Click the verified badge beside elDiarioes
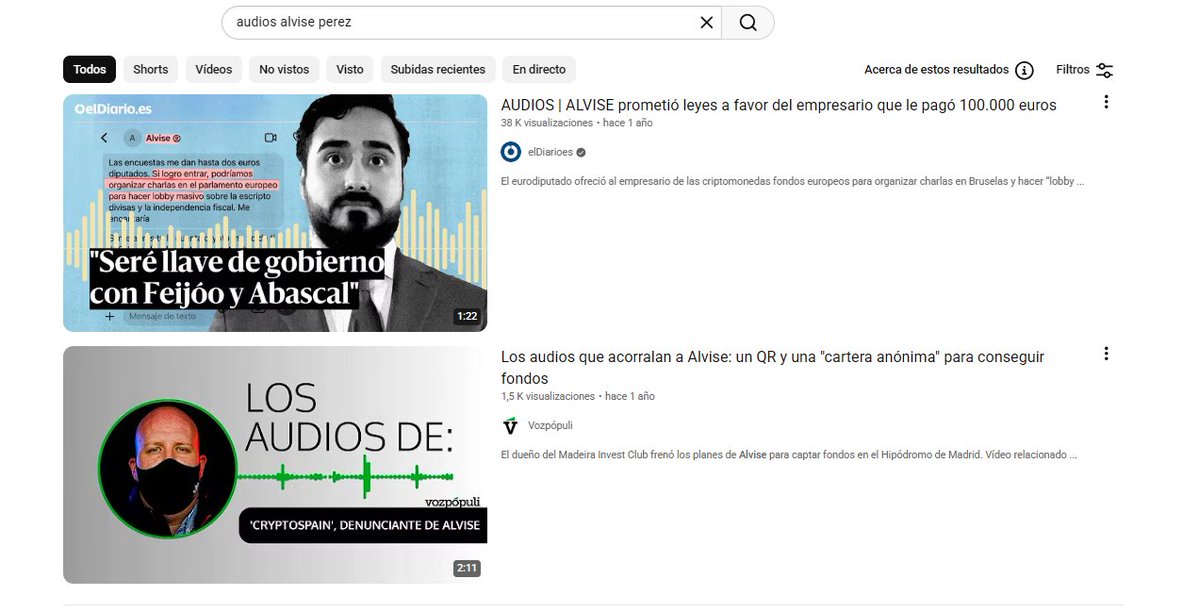The image size is (1199, 612). click(581, 152)
